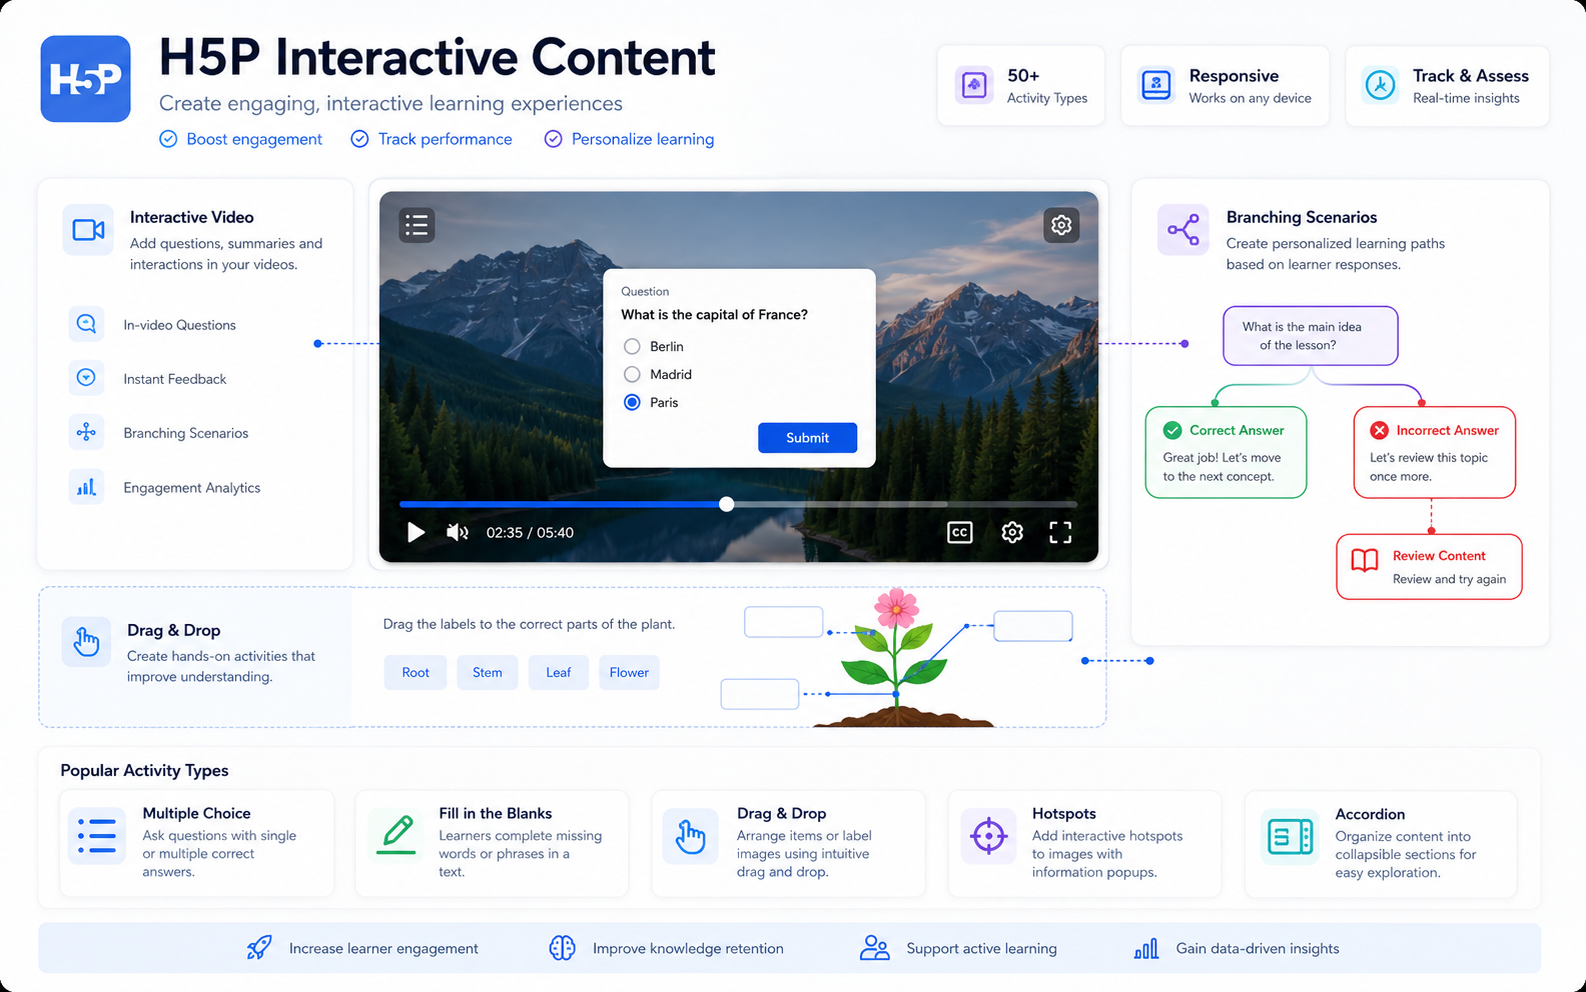
Task: Click the Branching Scenarios share-node icon
Action: coord(1183,230)
